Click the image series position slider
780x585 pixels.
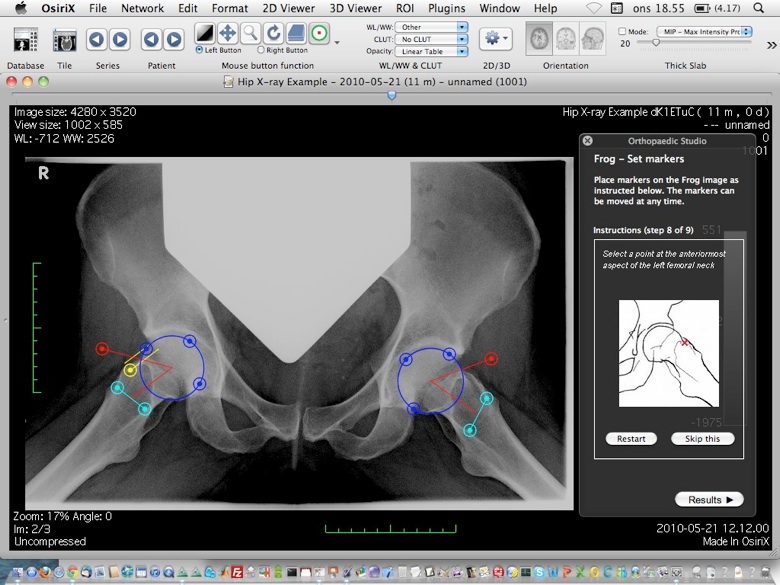pyautogui.click(x=391, y=95)
